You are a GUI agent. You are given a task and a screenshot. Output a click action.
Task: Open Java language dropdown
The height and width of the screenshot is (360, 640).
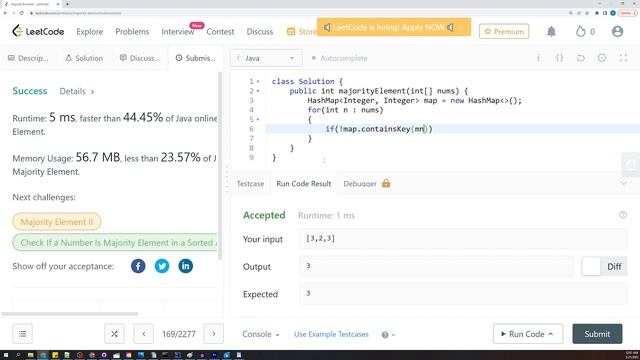[266, 58]
